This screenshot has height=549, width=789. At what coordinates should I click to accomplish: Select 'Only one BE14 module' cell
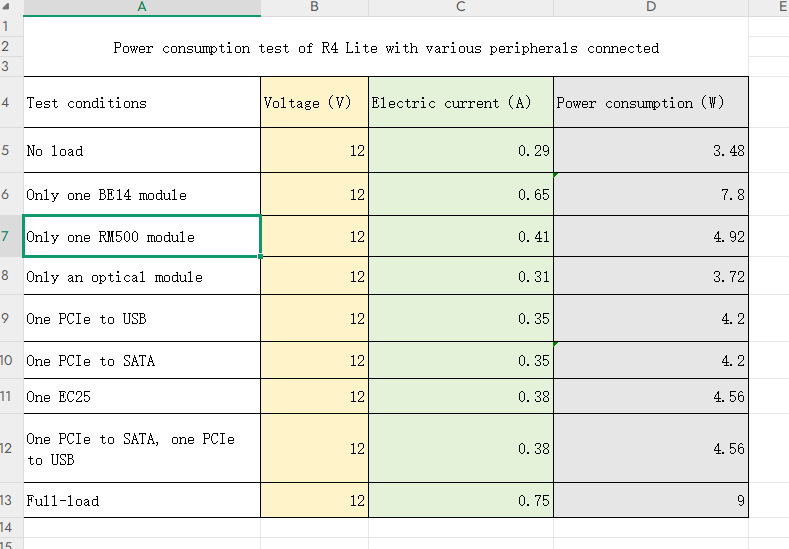point(142,195)
